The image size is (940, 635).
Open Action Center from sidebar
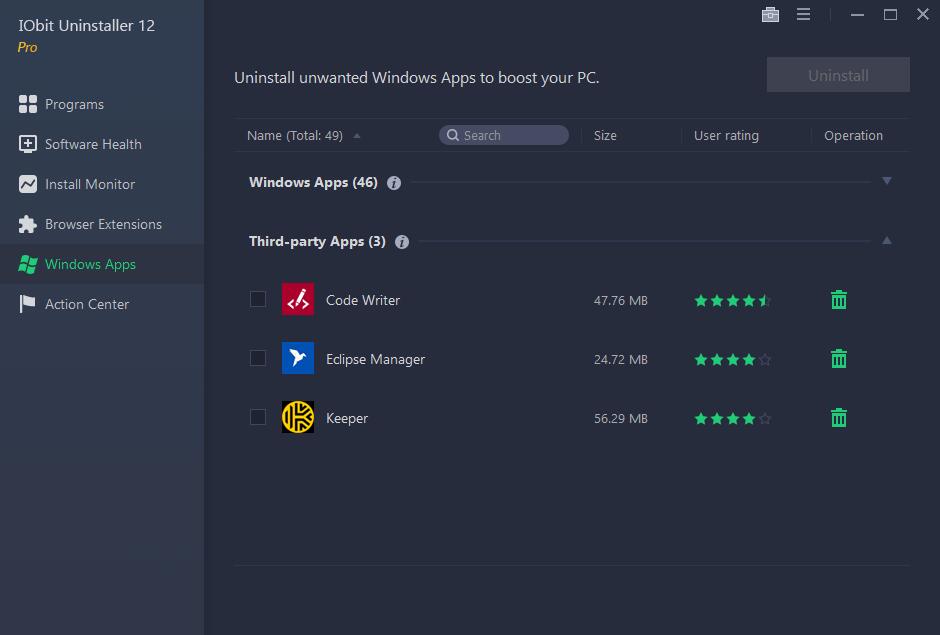tap(87, 304)
